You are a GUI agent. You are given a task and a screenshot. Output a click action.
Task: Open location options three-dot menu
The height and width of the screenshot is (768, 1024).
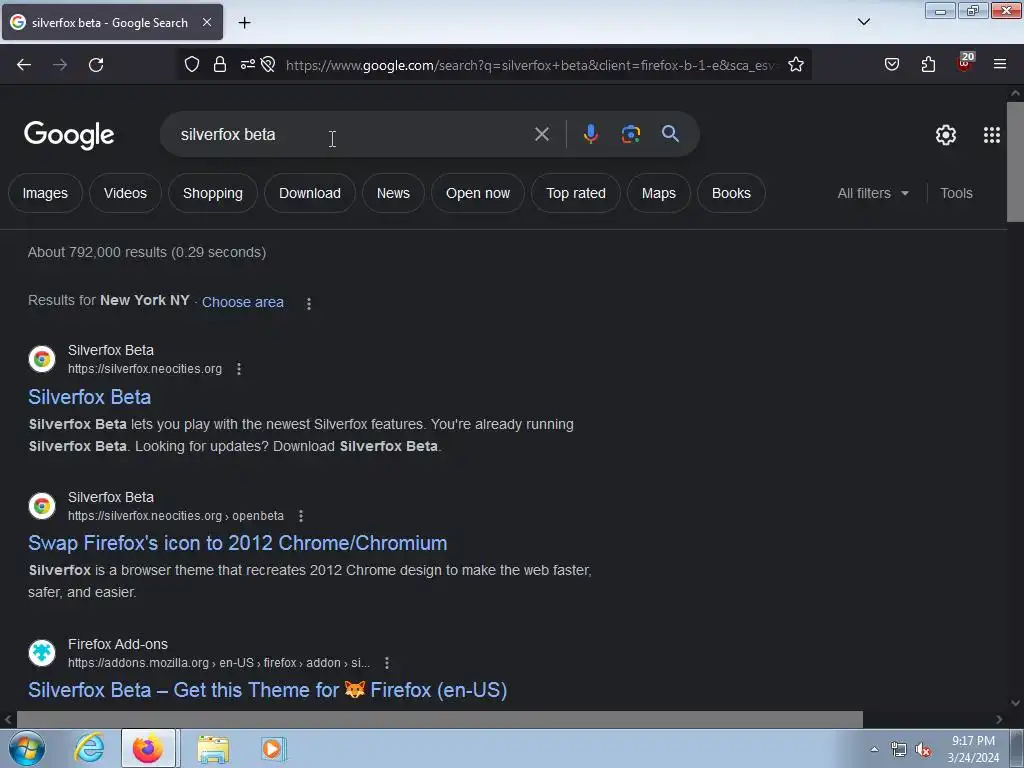click(309, 304)
